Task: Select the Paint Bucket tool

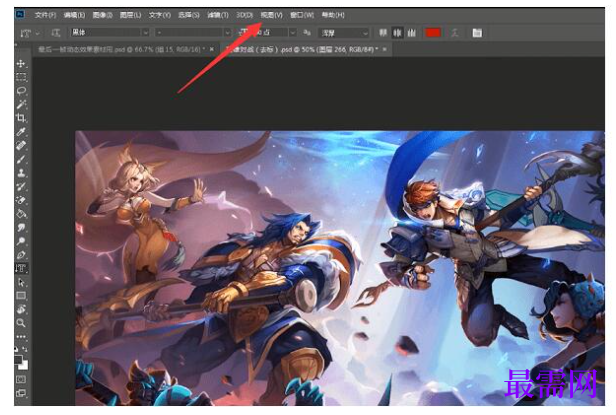Action: pyautogui.click(x=21, y=214)
